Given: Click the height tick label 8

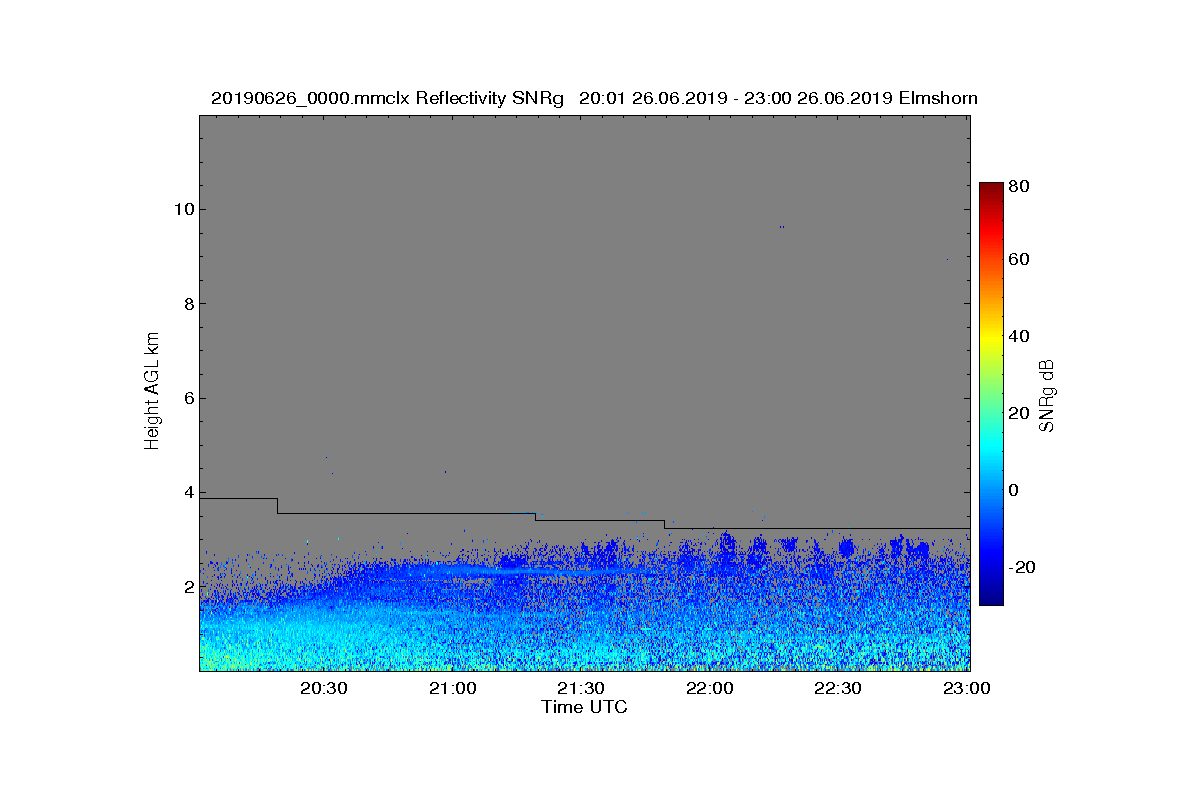Looking at the screenshot, I should (188, 304).
